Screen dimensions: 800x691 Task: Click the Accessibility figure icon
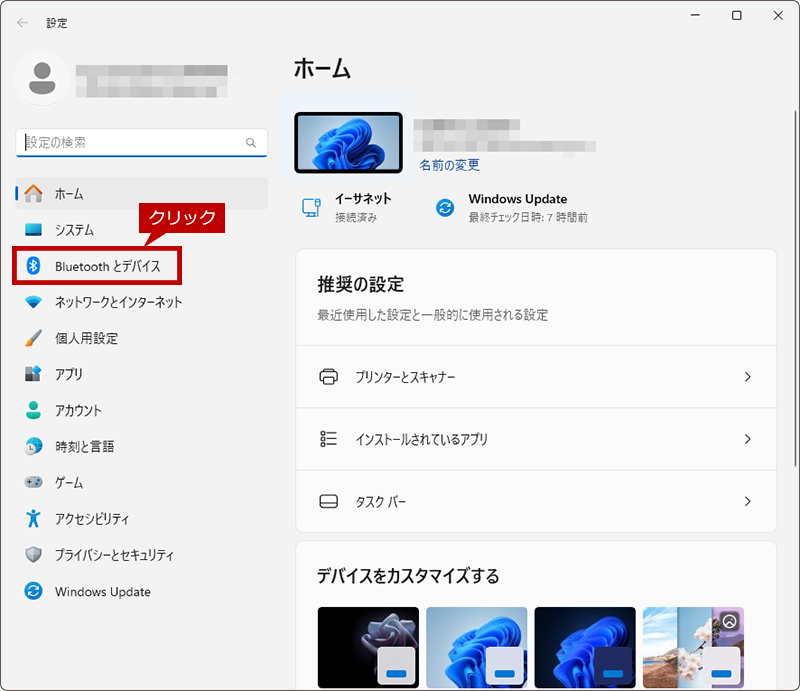click(33, 518)
